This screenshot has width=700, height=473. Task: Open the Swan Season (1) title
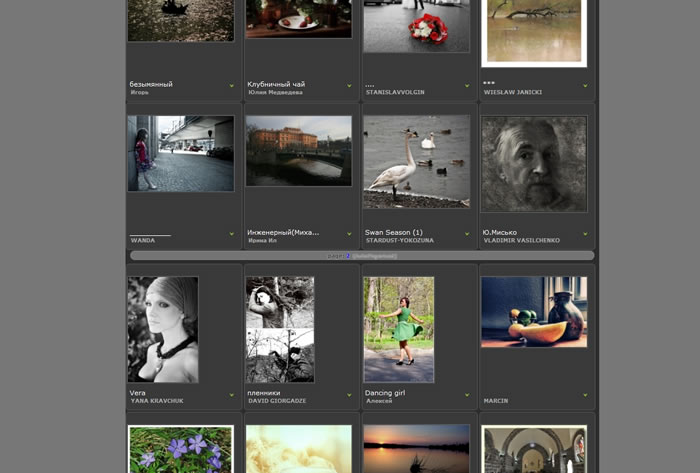point(393,232)
